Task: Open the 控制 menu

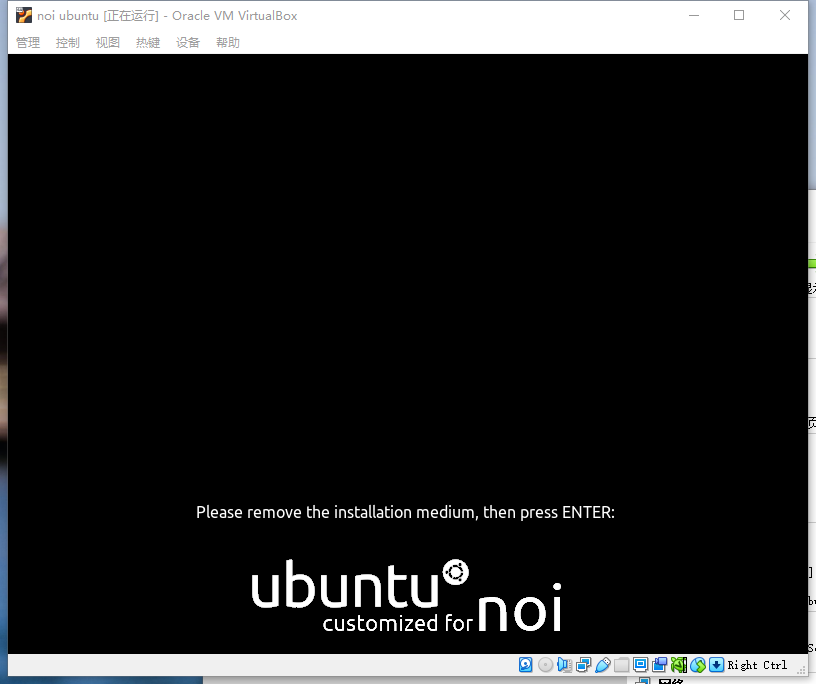Action: [67, 42]
